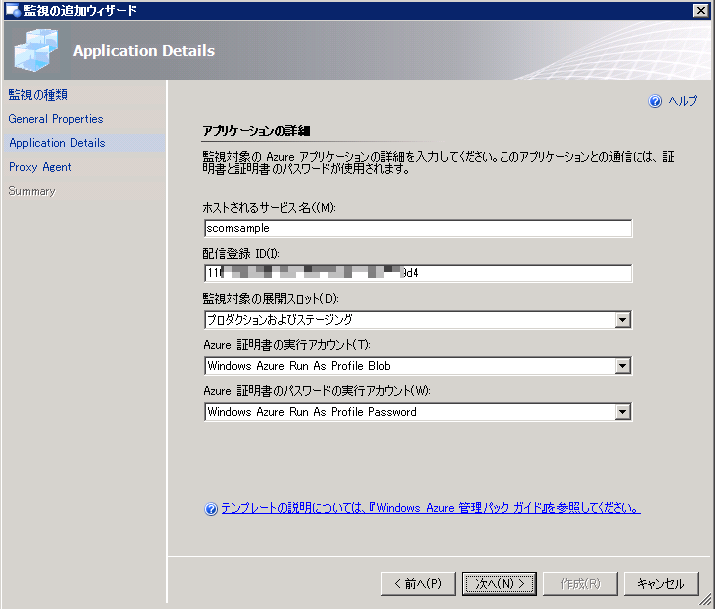Viewport: 715px width, 609px height.
Task: Click the 配信登録 ID(I) label
Action: click(x=241, y=254)
